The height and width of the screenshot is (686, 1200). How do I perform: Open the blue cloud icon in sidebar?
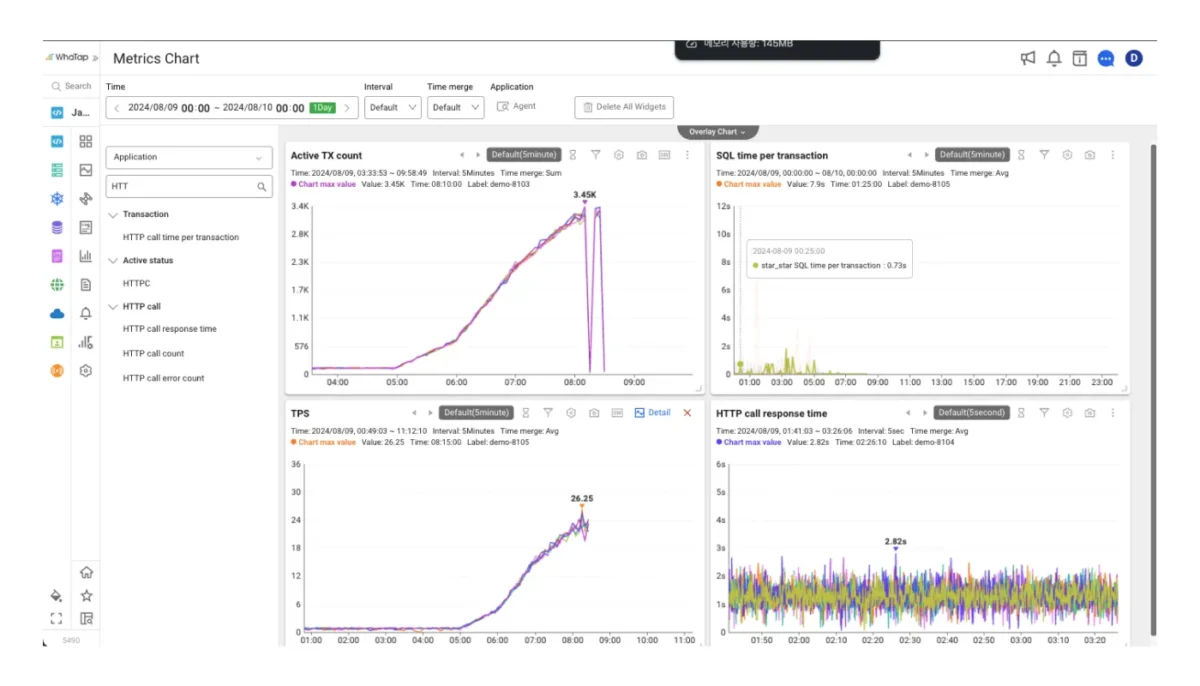[x=57, y=313]
